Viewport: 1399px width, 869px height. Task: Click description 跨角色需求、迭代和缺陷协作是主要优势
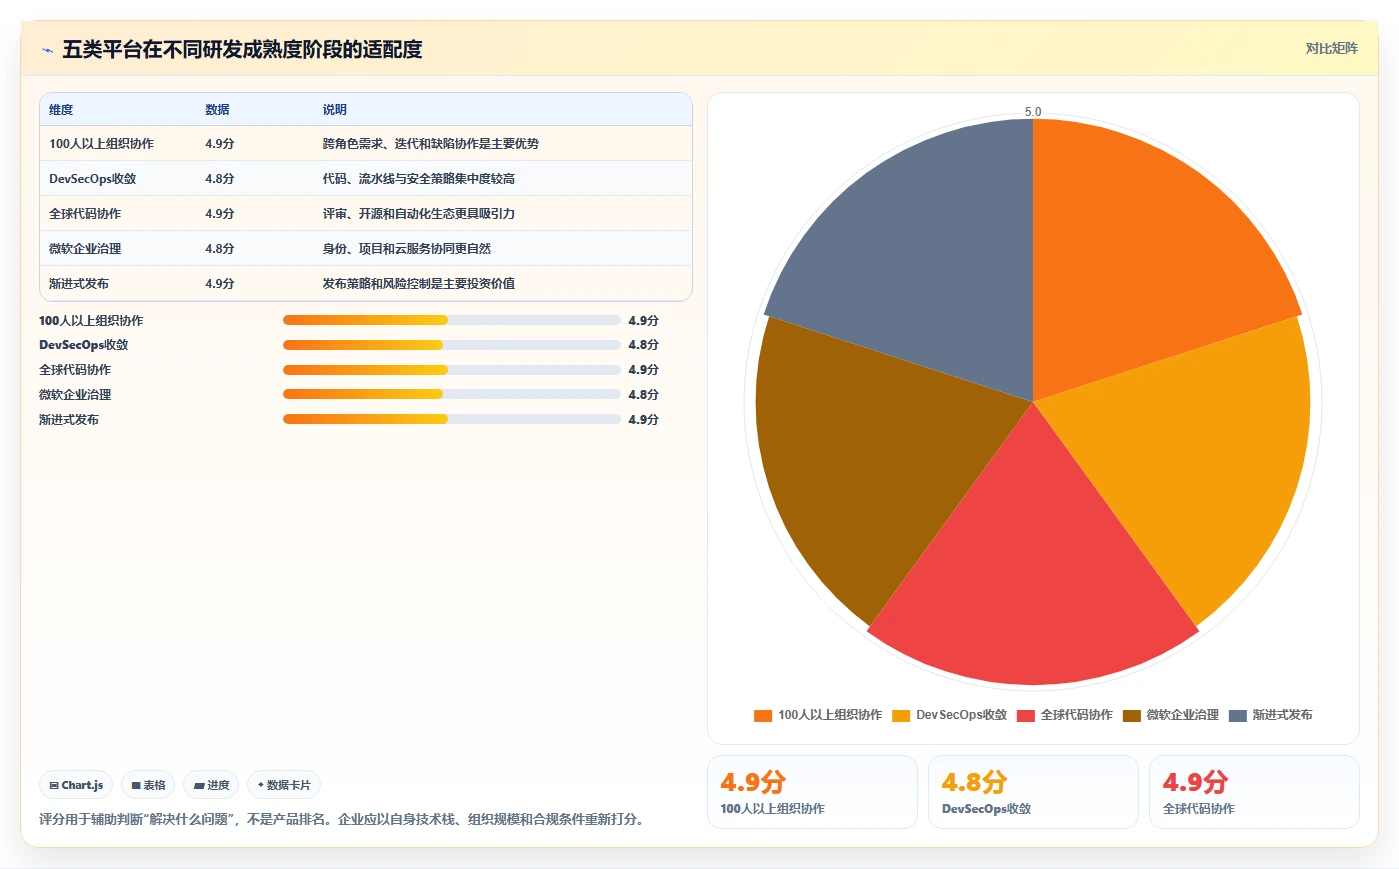(430, 144)
